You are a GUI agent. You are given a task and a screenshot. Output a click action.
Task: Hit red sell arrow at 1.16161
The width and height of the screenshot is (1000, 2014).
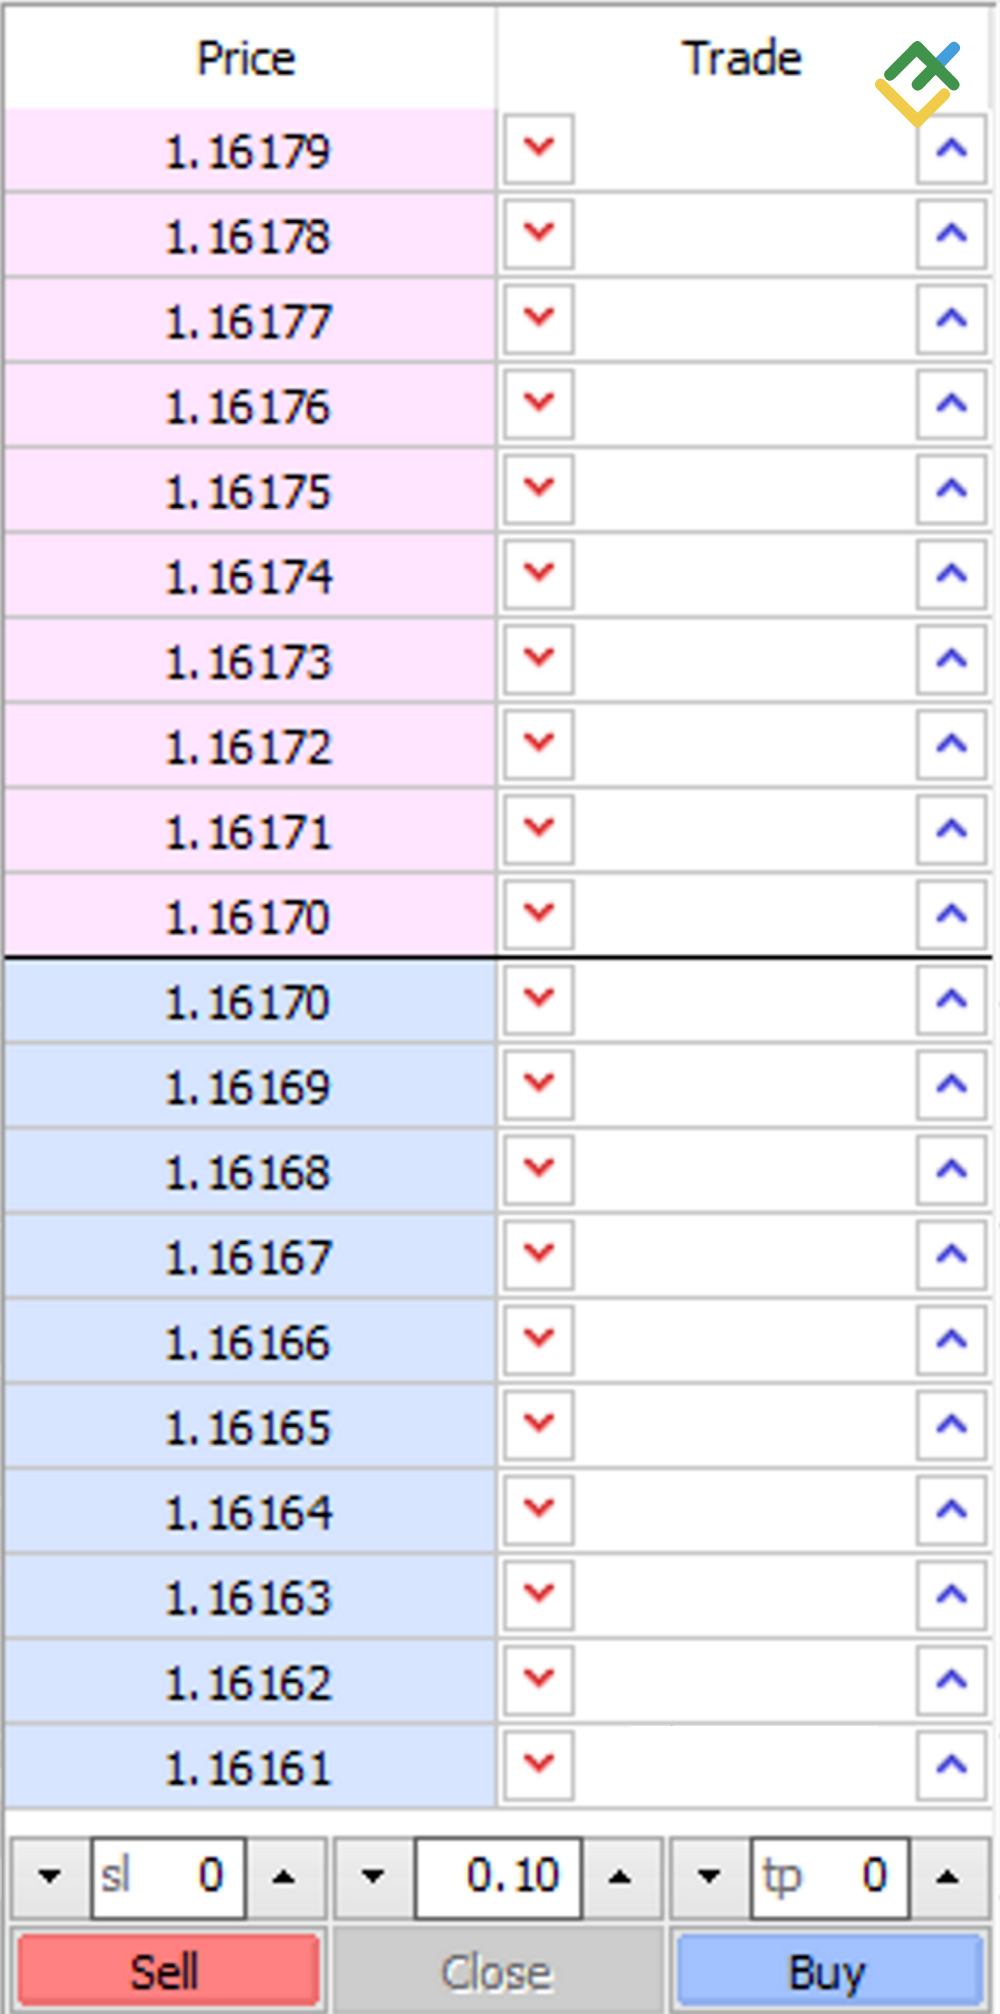pos(538,1764)
